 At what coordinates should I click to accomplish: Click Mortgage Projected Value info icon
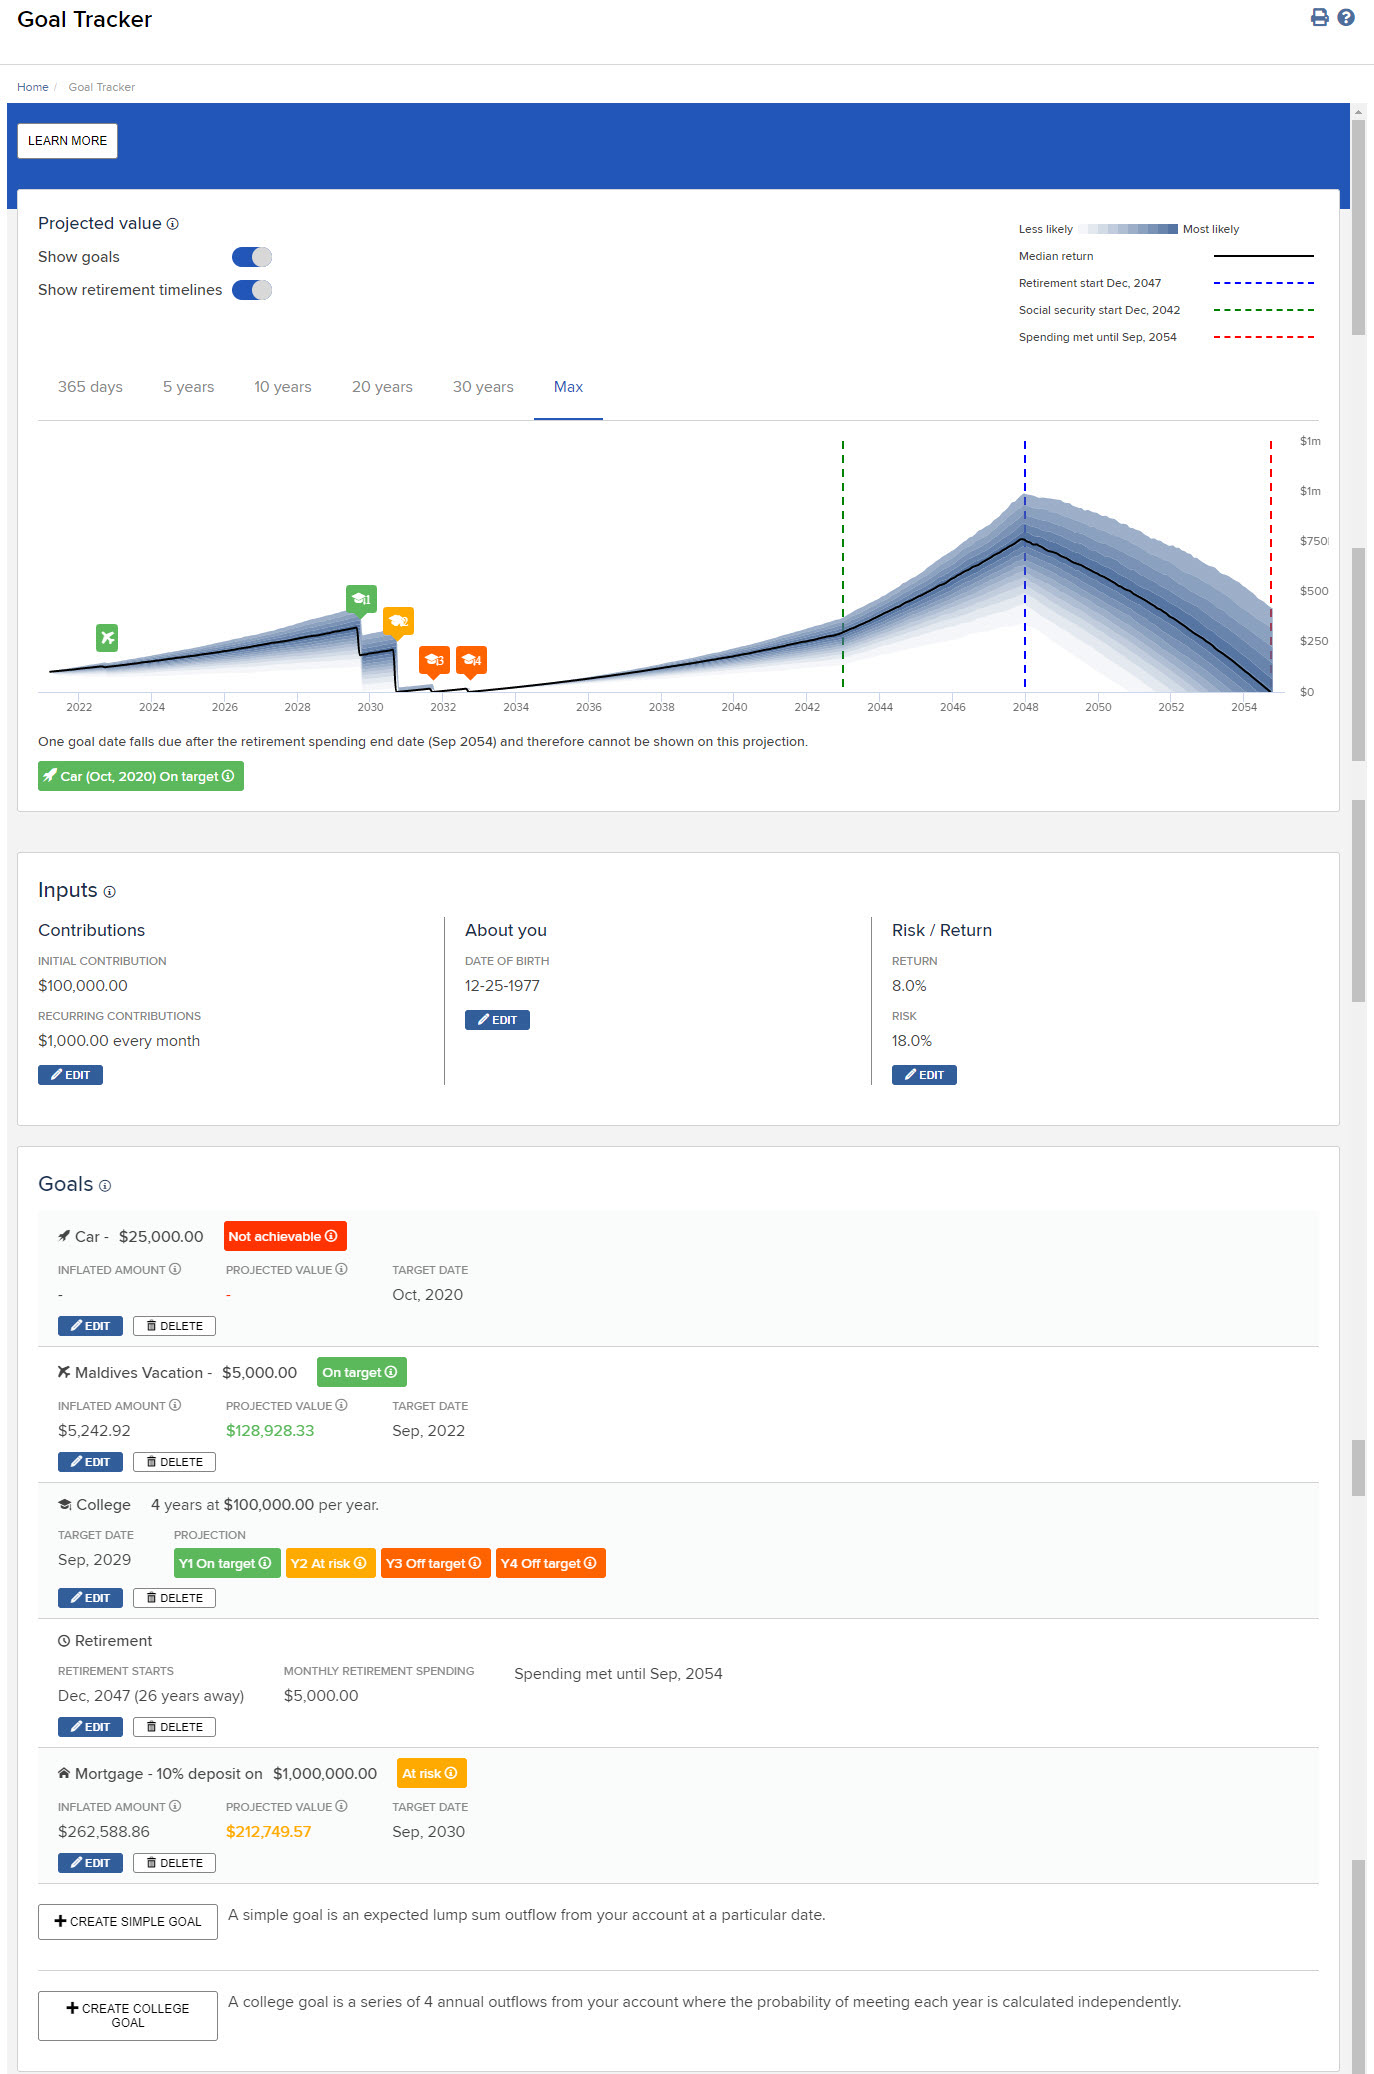coord(341,1806)
